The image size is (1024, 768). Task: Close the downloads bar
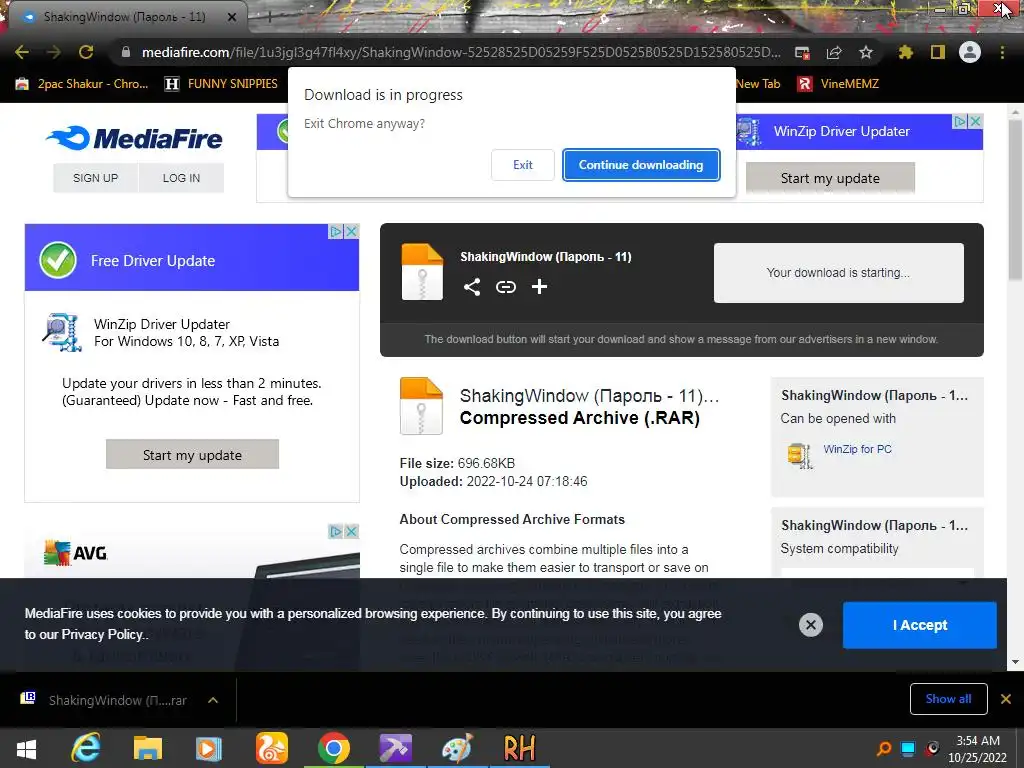1006,699
